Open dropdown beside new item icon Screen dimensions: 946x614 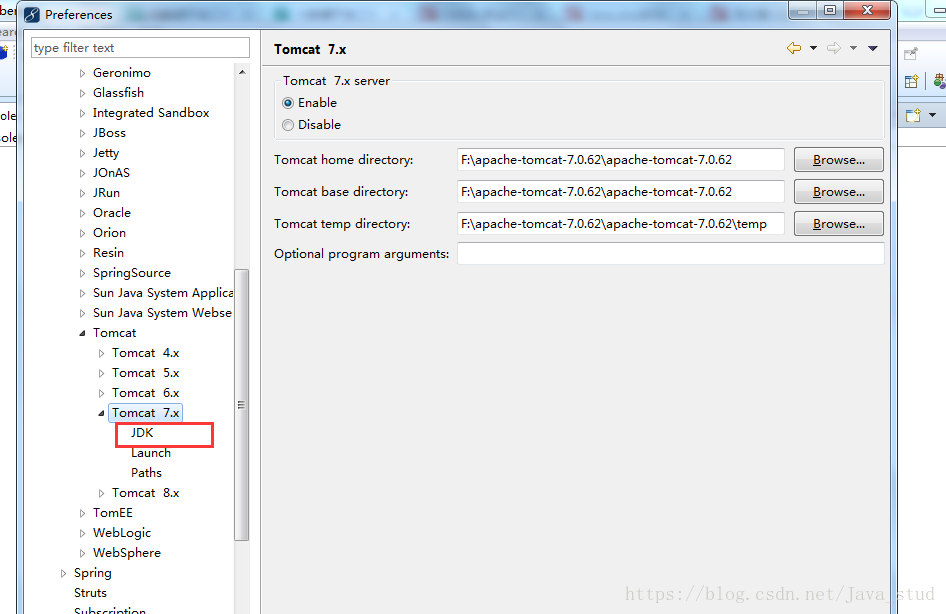pyautogui.click(x=933, y=115)
